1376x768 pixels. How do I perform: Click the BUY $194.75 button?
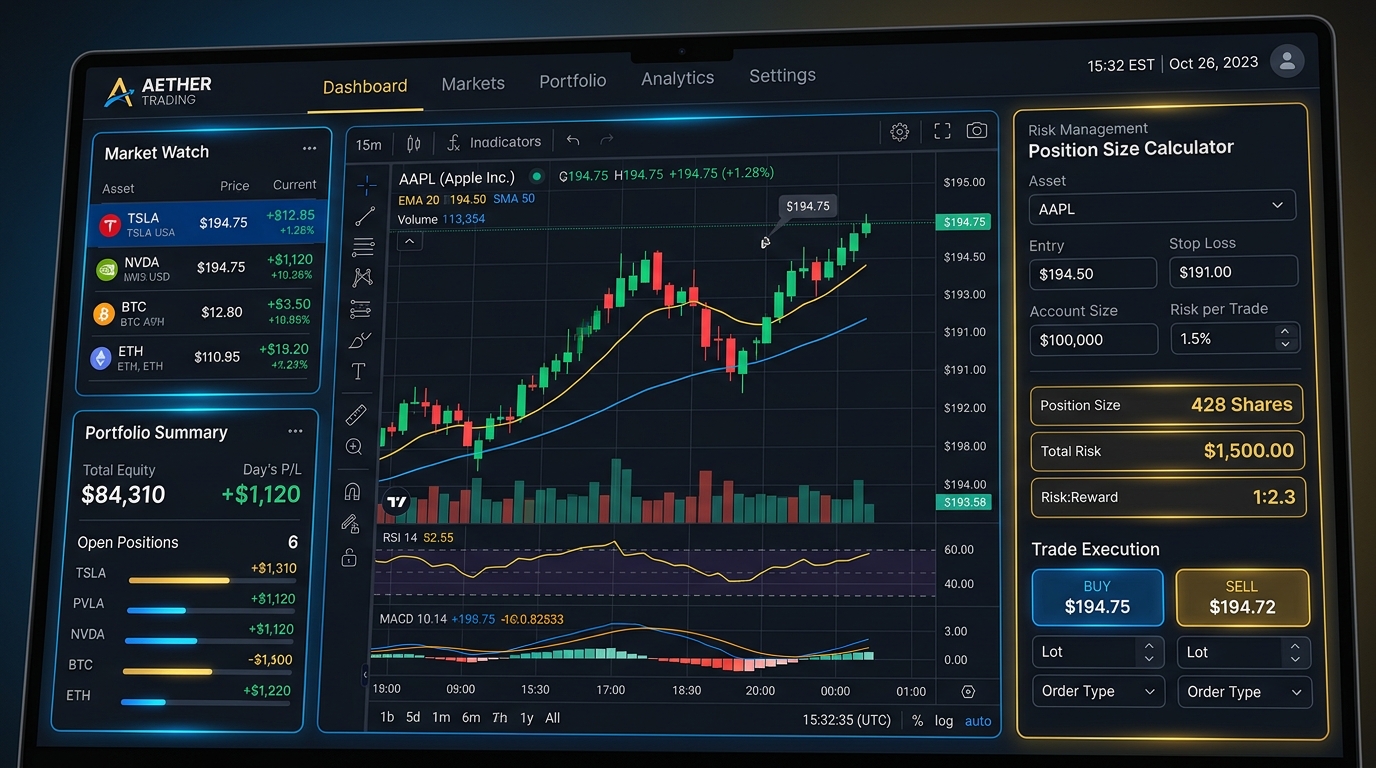point(1098,597)
